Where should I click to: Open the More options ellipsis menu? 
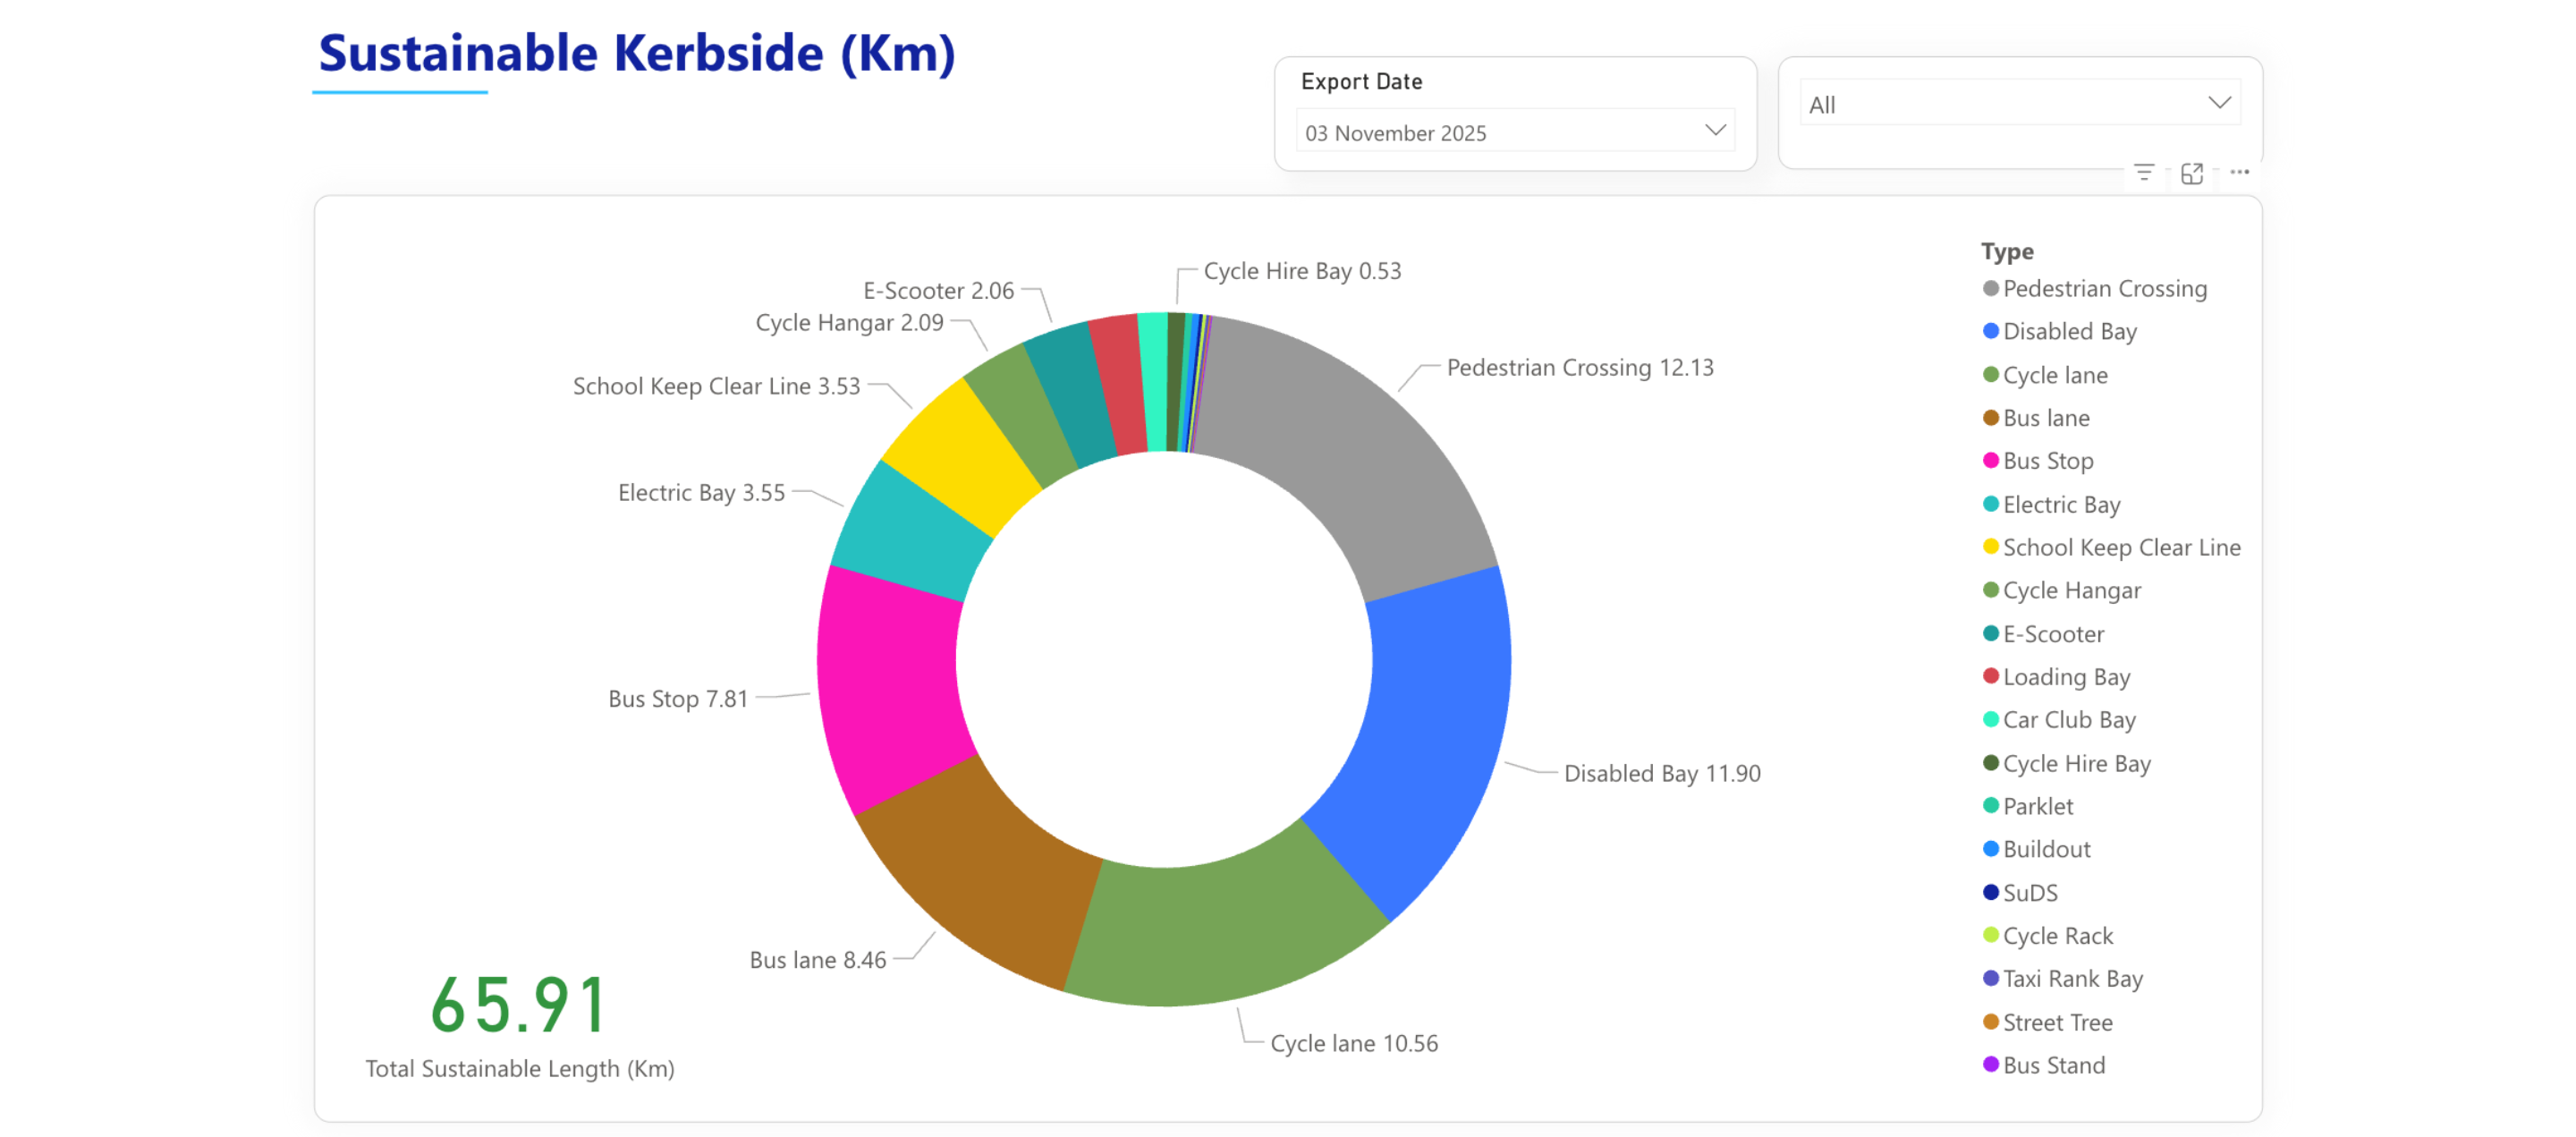click(2239, 173)
